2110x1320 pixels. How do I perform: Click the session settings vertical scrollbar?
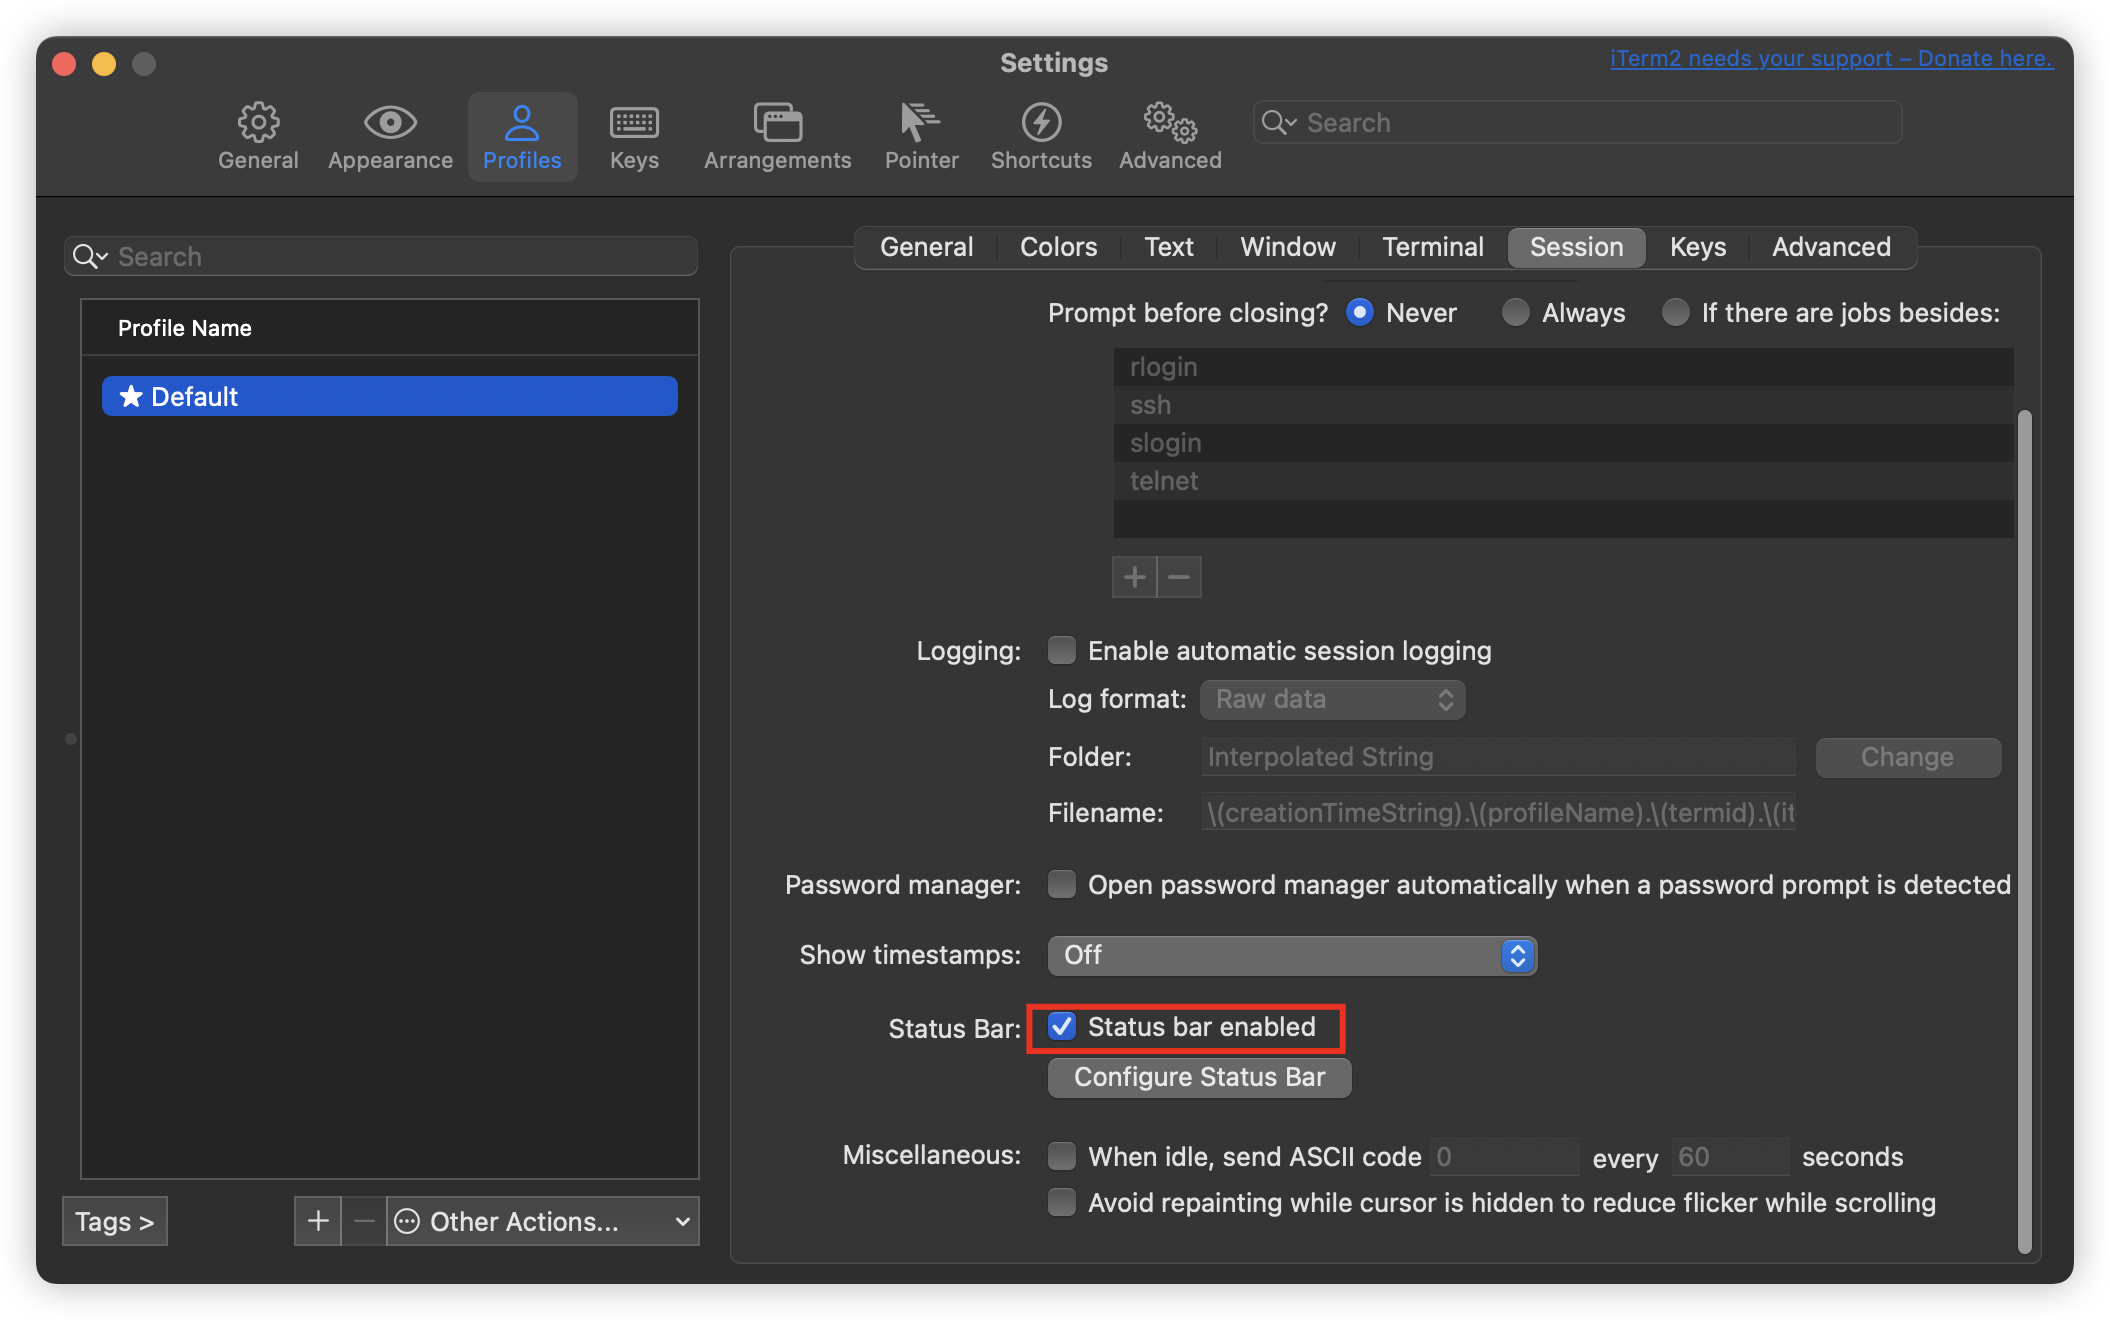click(2024, 830)
